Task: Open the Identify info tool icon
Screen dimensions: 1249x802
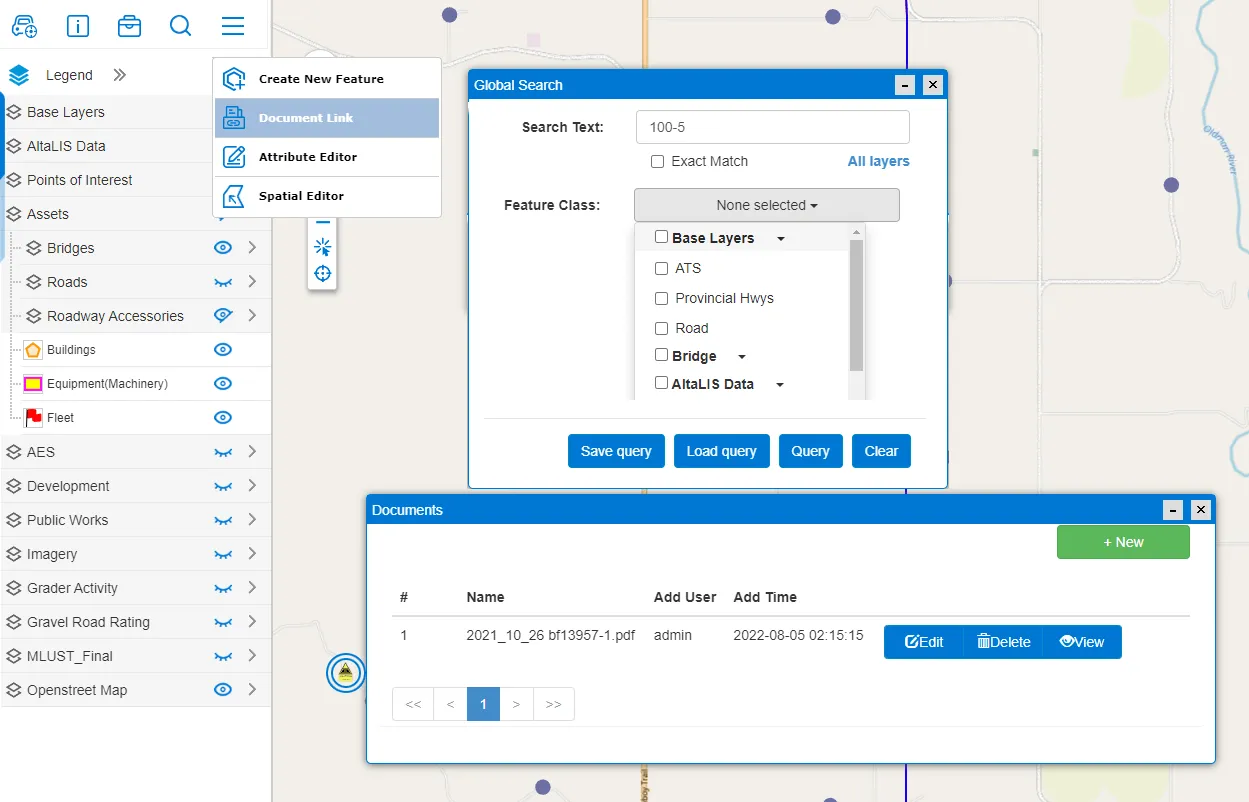Action: [x=77, y=26]
